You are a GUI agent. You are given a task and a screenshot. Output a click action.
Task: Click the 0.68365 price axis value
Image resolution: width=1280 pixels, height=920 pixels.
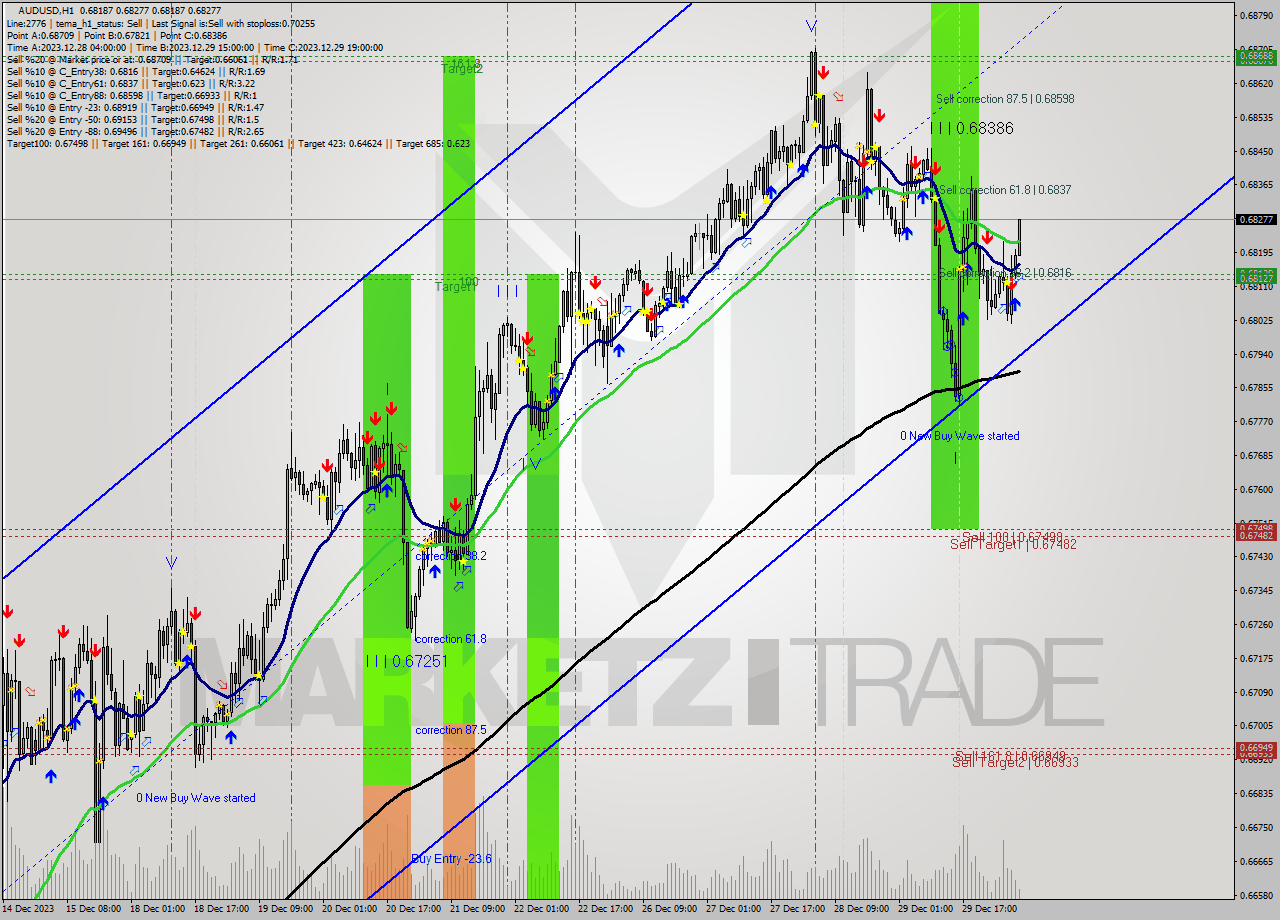click(x=1256, y=185)
